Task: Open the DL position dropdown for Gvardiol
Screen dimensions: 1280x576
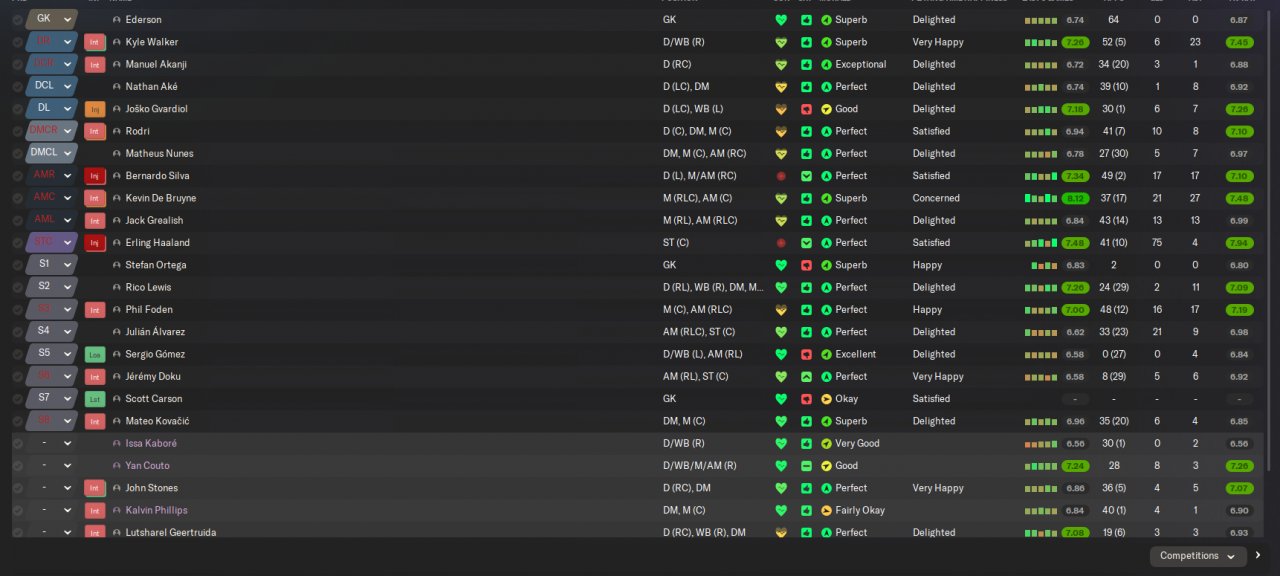Action: pyautogui.click(x=52, y=108)
